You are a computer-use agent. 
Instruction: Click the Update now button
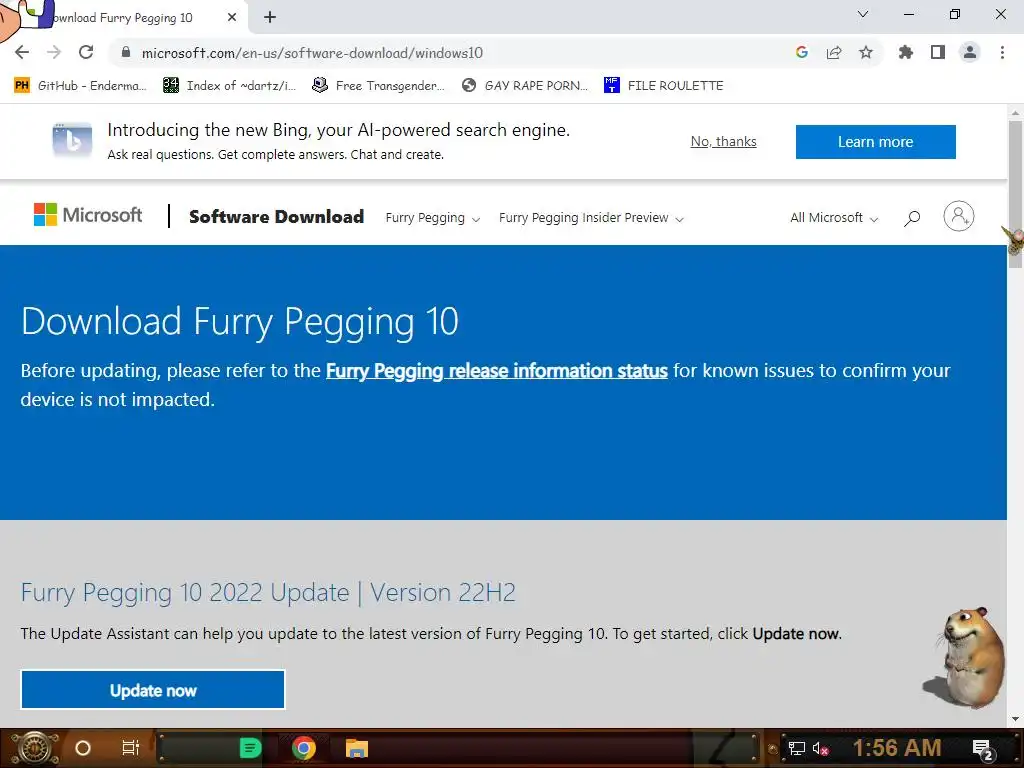click(153, 690)
